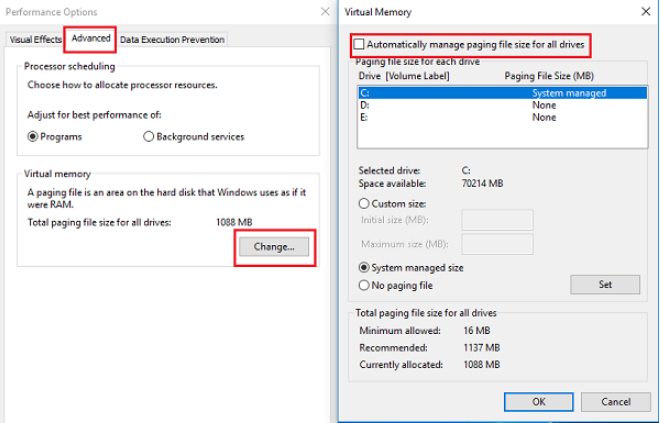Choose the Custom size radio option
This screenshot has width=660, height=423.
coord(363,203)
